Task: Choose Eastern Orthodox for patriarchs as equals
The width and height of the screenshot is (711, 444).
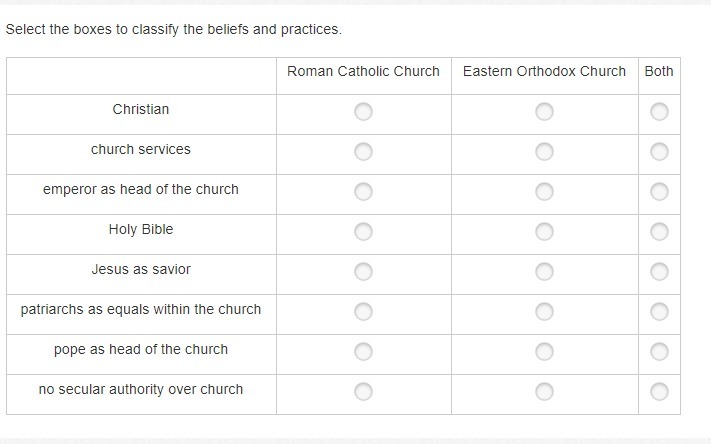Action: [544, 311]
